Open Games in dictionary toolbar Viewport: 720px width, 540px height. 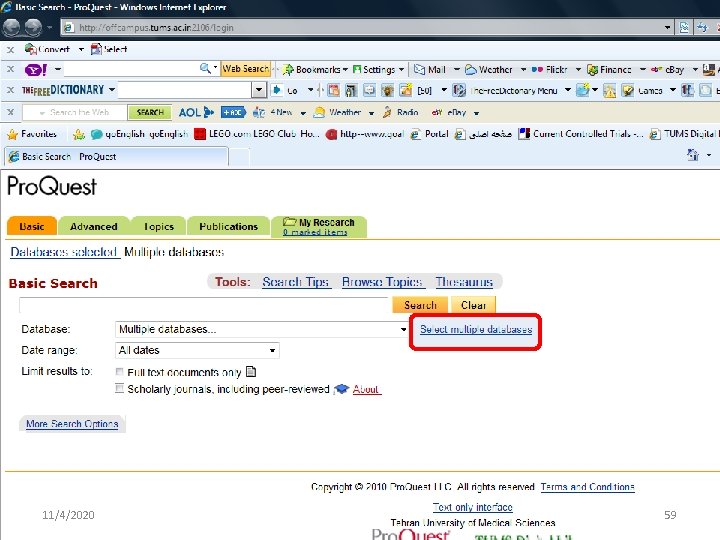click(x=642, y=90)
